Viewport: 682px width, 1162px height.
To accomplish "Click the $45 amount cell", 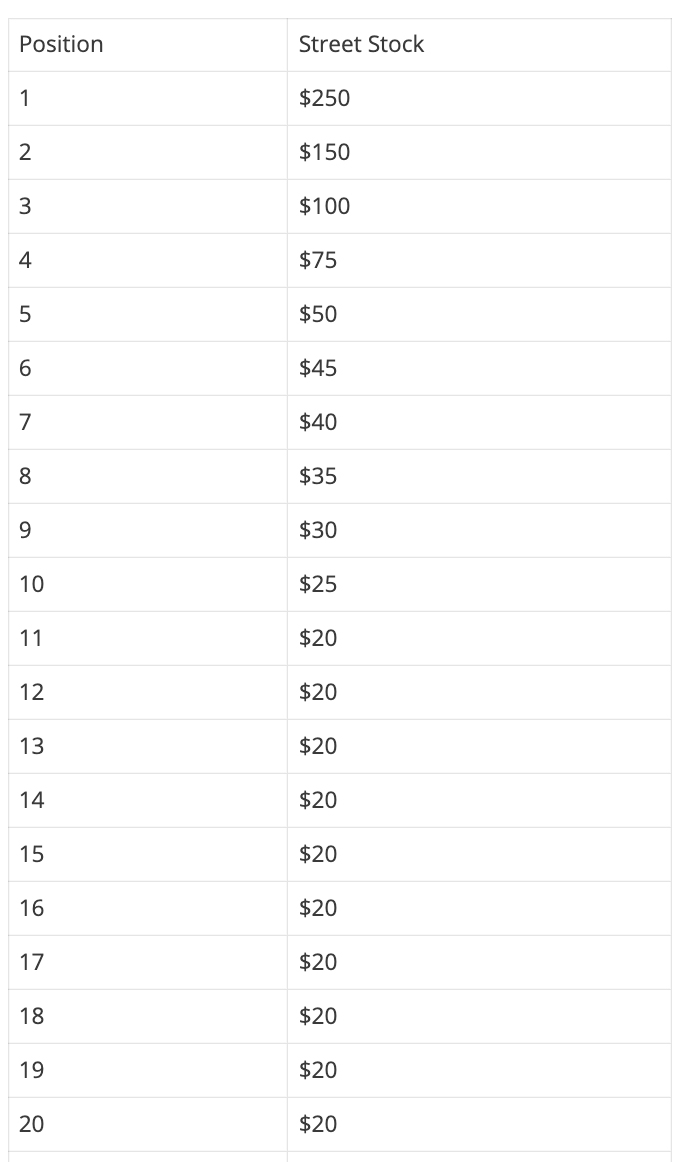I will point(479,369).
